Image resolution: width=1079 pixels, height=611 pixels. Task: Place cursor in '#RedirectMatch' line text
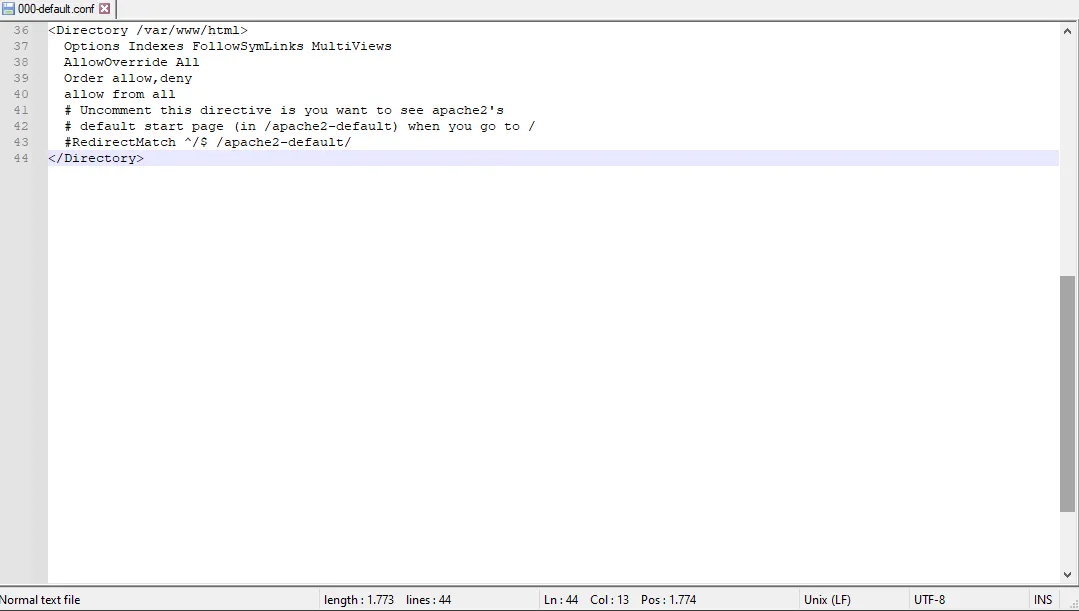[208, 142]
